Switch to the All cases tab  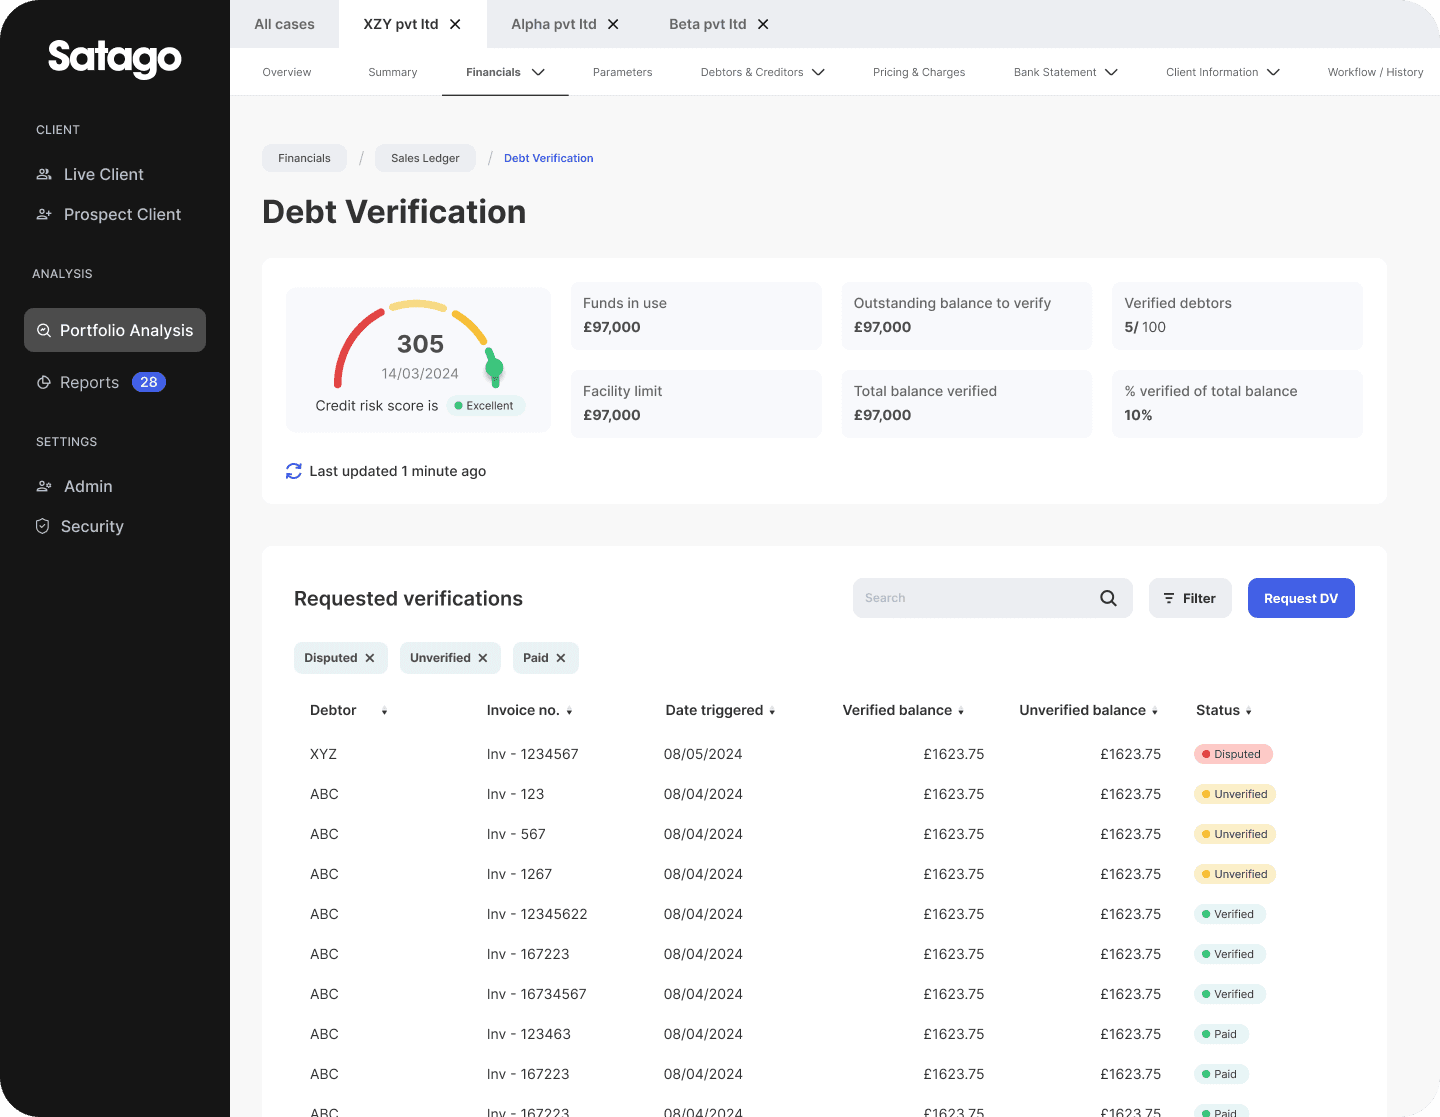284,24
